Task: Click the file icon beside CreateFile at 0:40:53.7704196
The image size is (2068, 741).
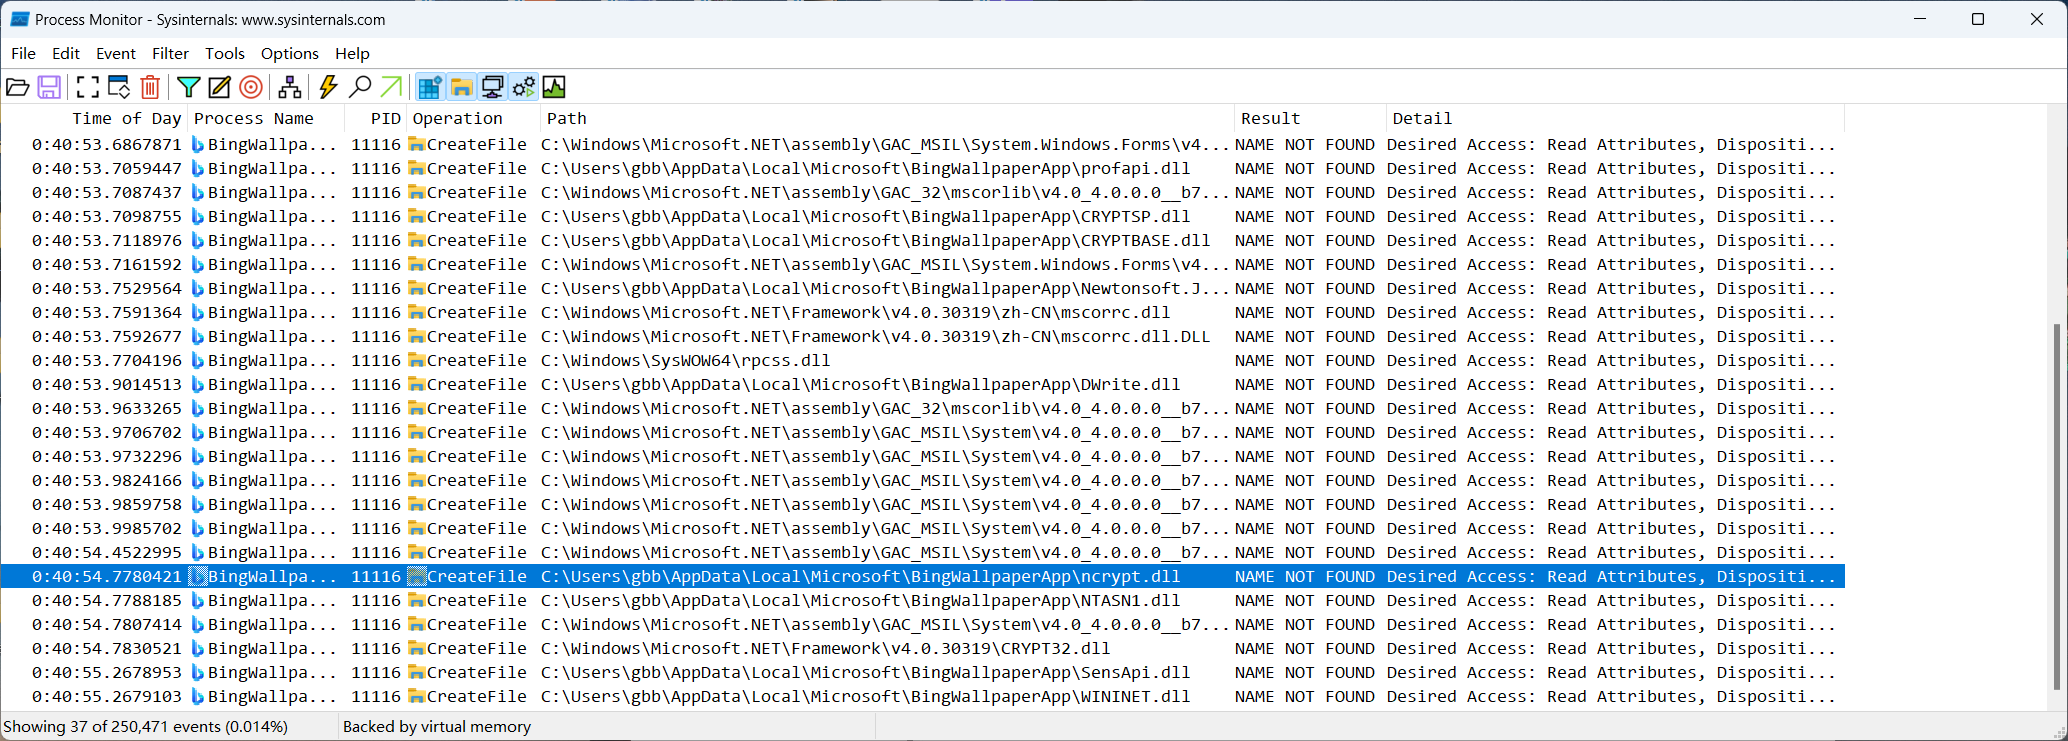Action: point(417,360)
